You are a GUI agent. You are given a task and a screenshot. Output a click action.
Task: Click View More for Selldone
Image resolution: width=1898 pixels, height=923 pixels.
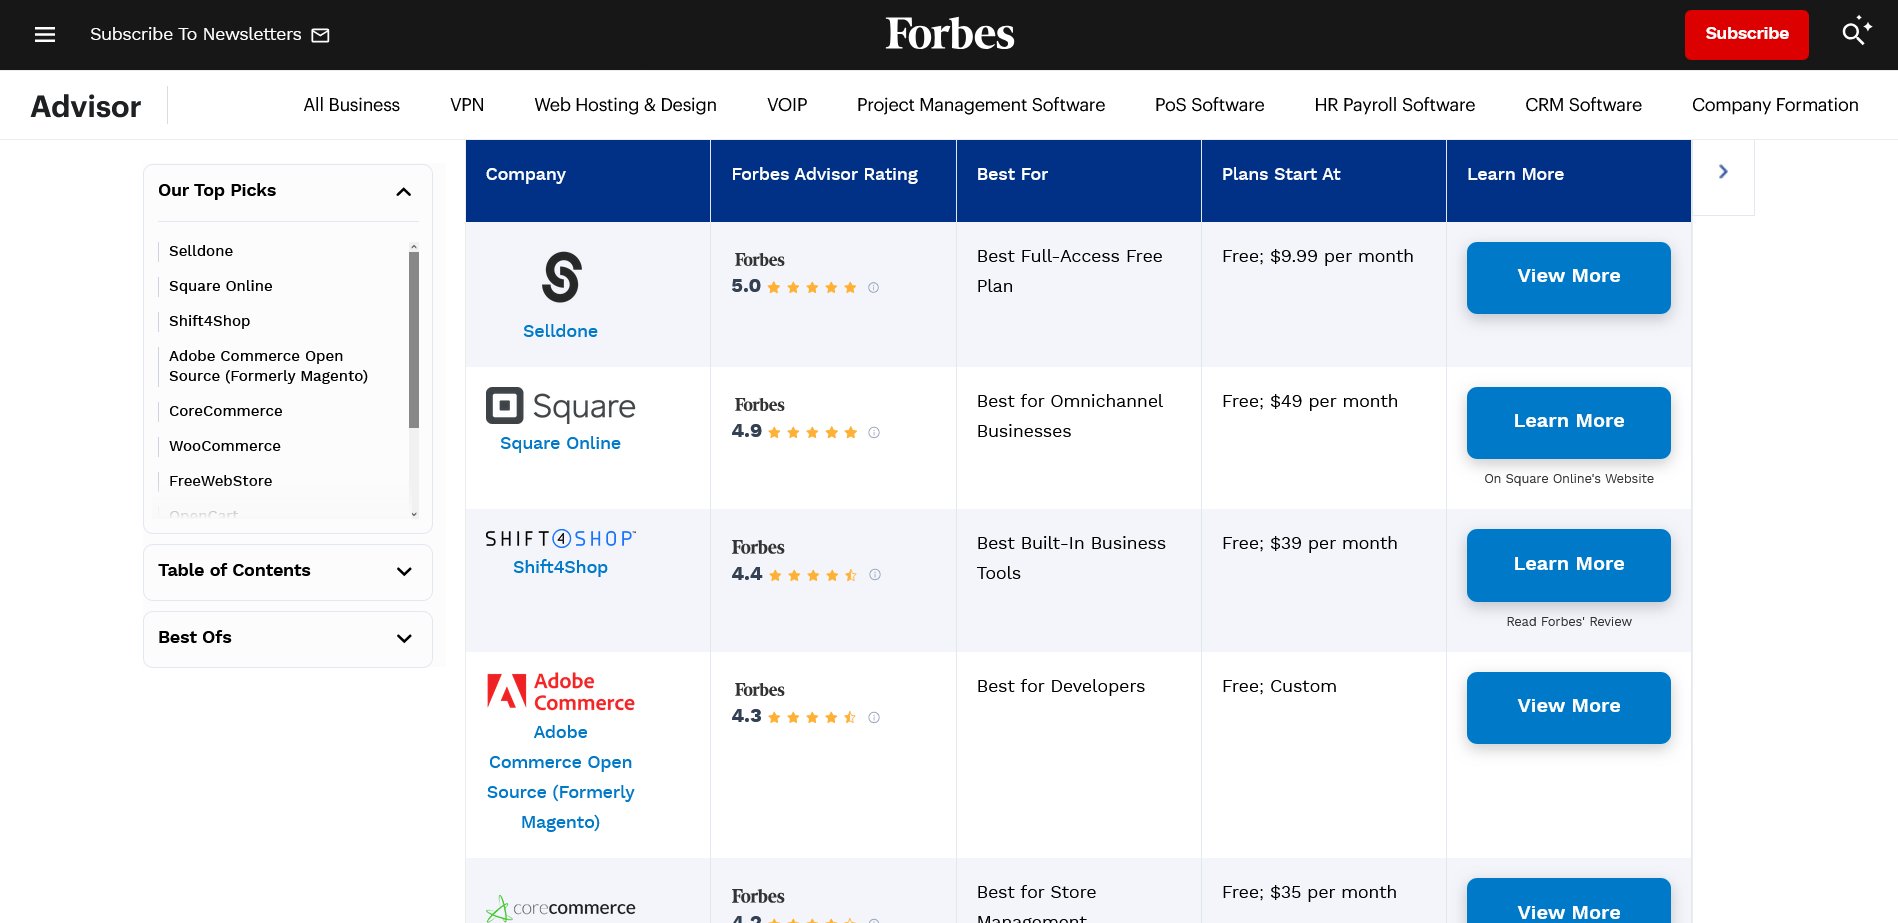tap(1569, 277)
